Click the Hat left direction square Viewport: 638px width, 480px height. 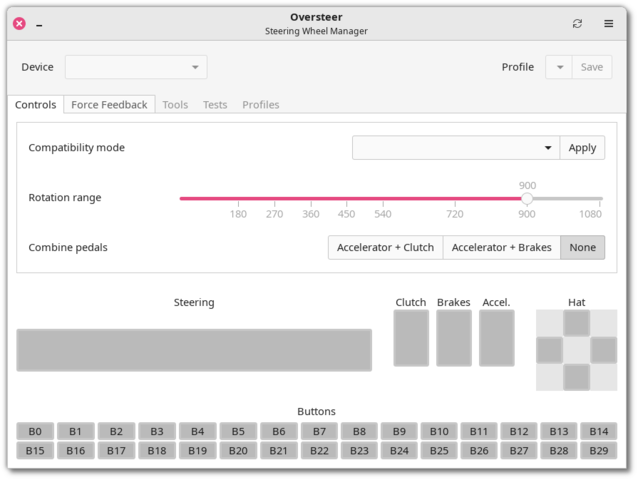[x=550, y=350]
